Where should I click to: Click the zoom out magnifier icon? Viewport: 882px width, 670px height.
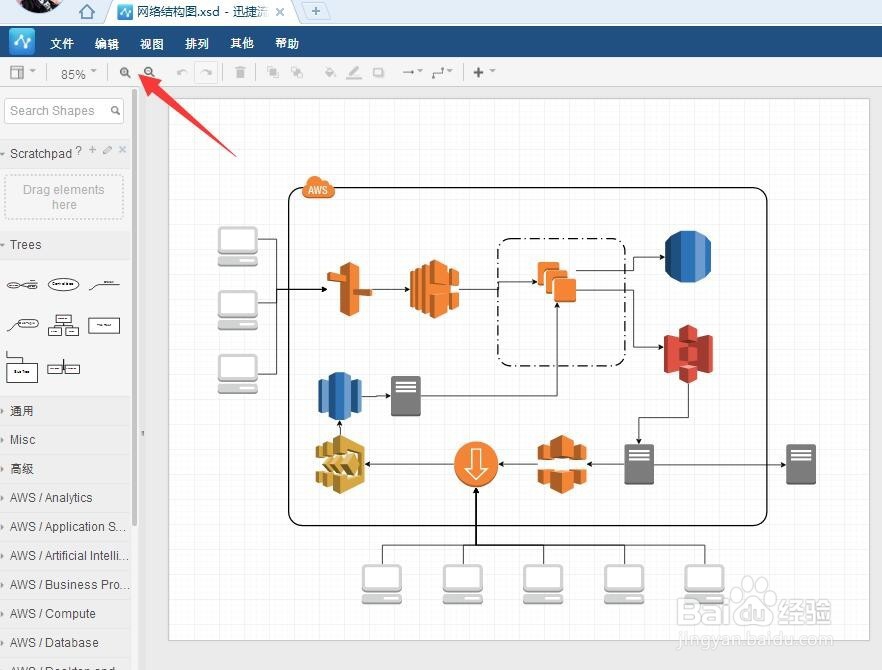[149, 72]
